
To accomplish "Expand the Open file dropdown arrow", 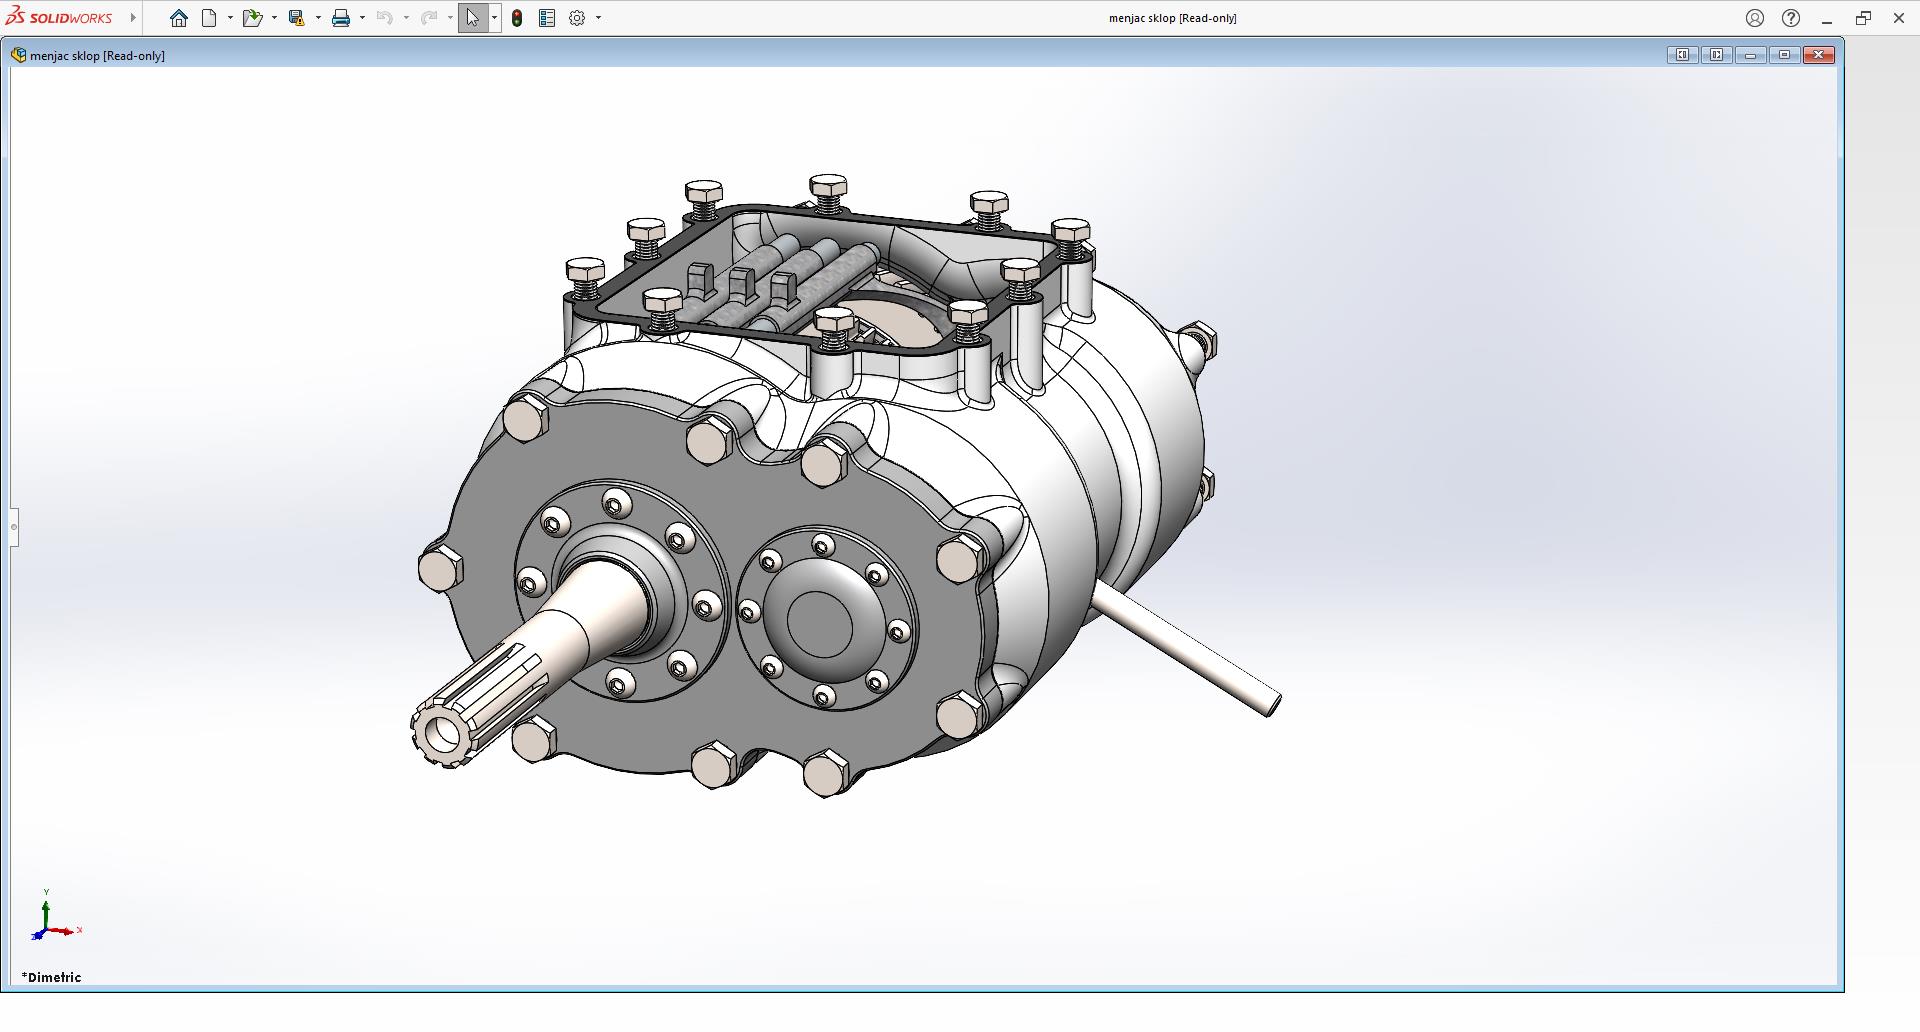I will pos(274,18).
